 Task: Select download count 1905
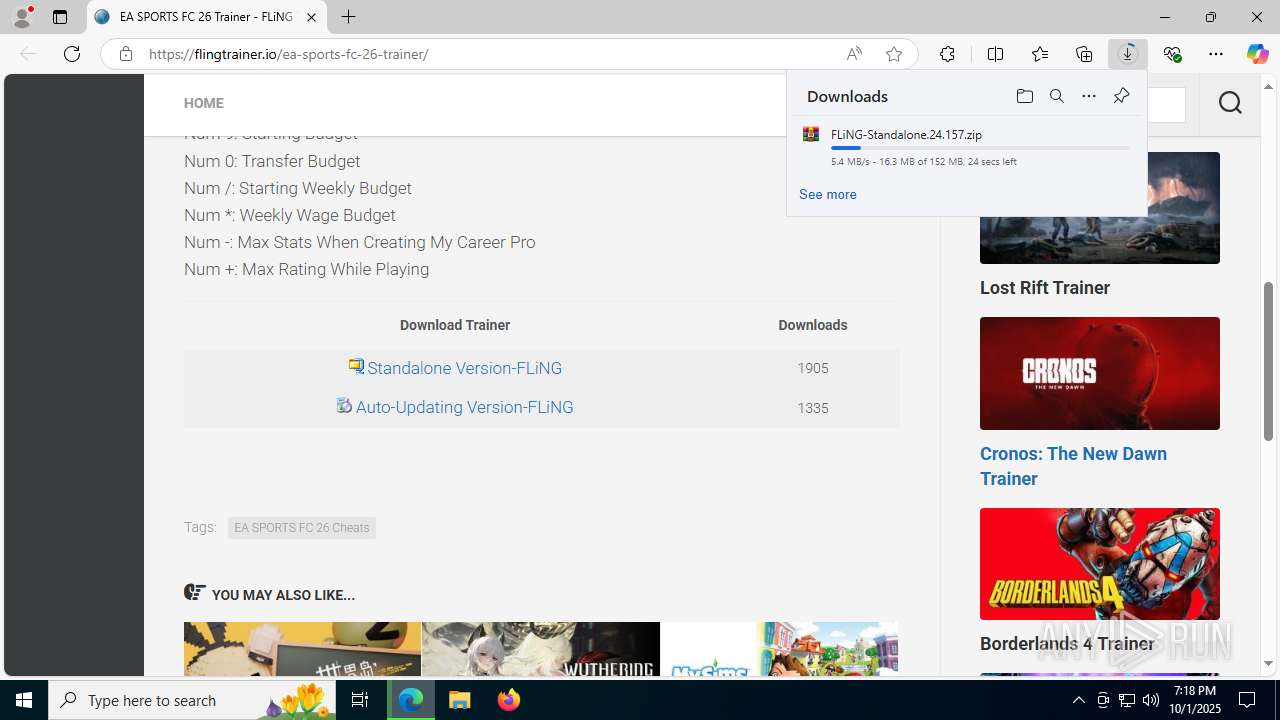point(813,368)
